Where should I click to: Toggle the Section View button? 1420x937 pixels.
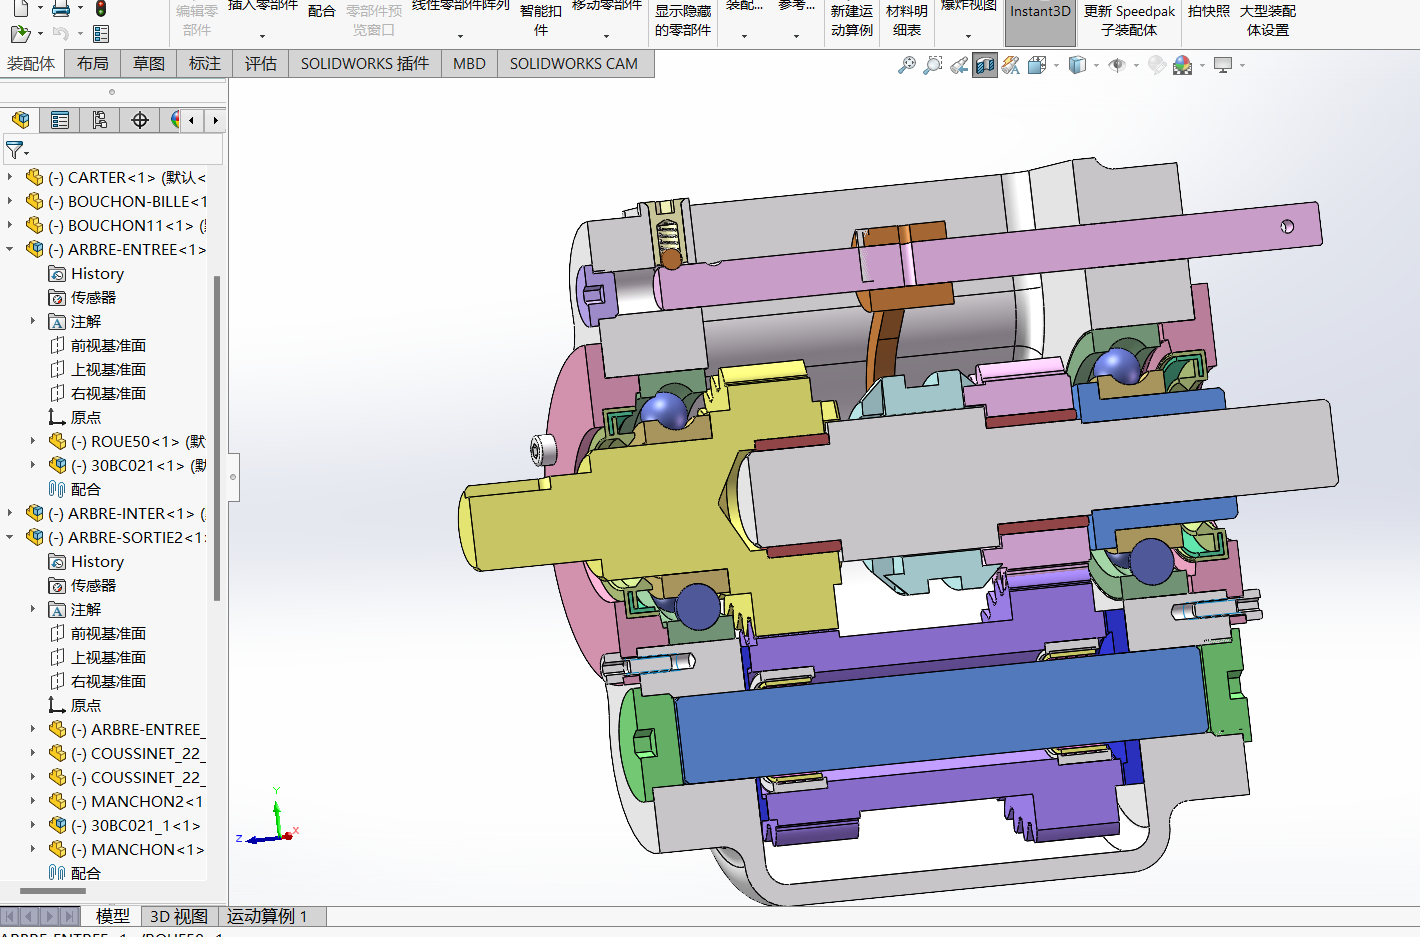[985, 65]
